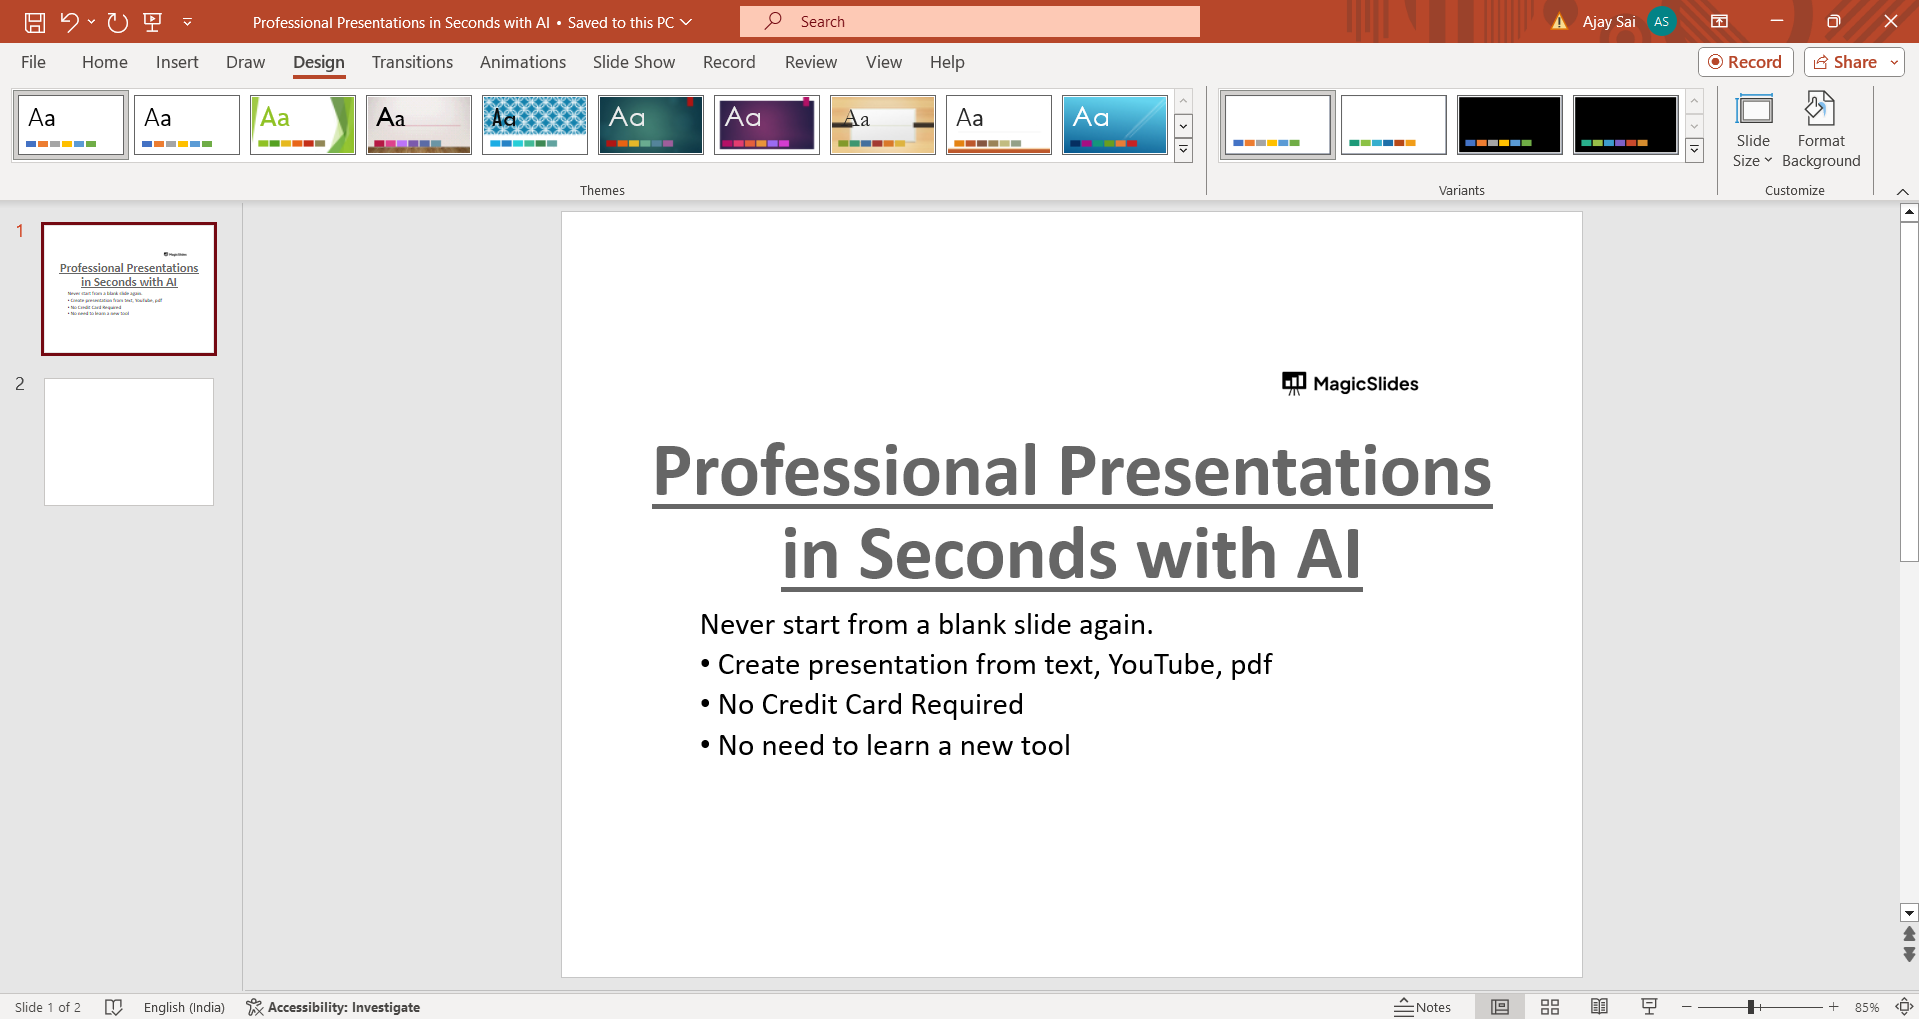Switch to Reading View
This screenshot has width=1919, height=1019.
click(x=1599, y=1007)
